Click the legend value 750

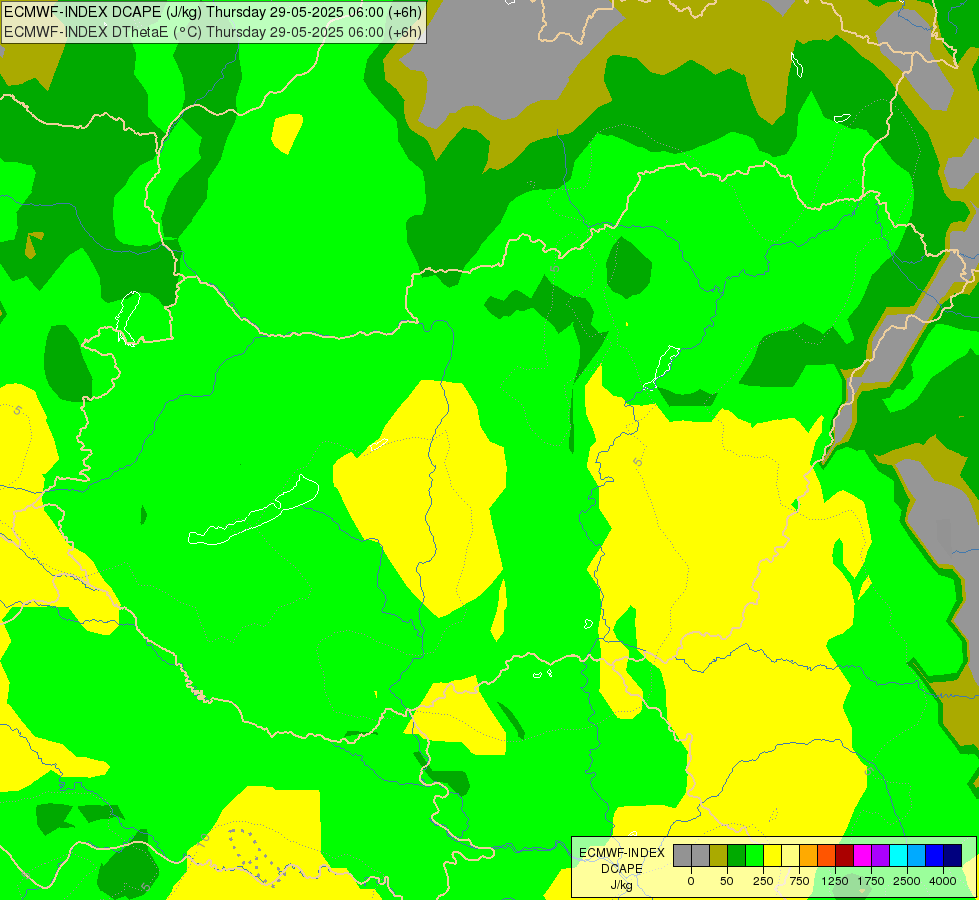799,881
